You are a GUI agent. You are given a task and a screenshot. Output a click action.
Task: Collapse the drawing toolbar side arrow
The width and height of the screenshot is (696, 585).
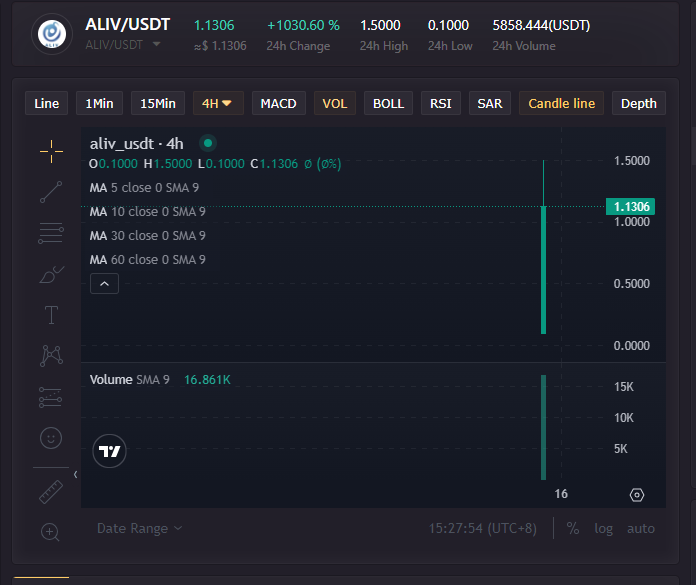coord(75,474)
